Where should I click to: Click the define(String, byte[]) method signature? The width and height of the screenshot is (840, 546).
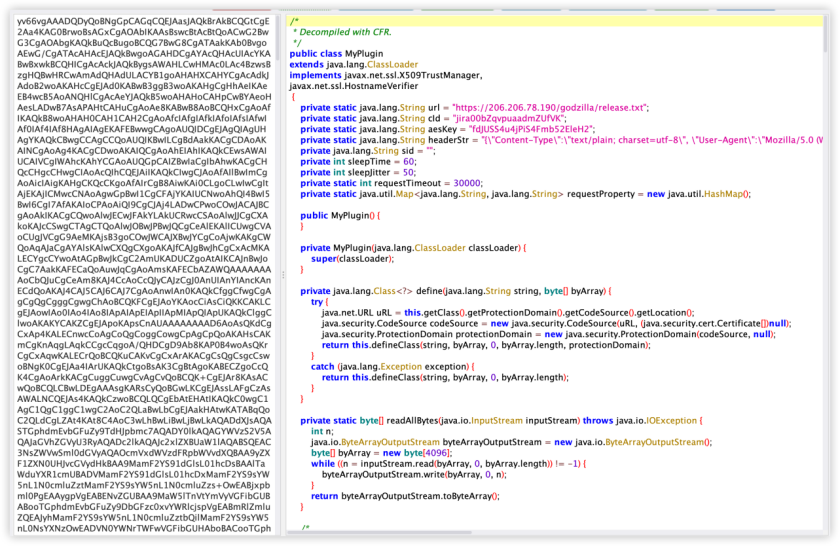pyautogui.click(x=455, y=291)
